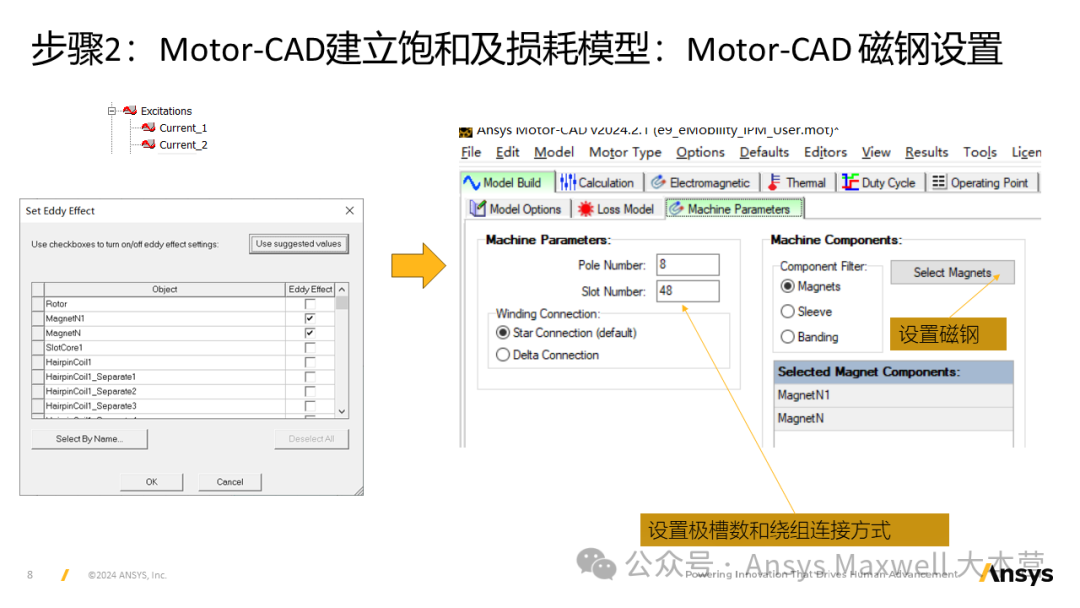Collapse the Excitations tree node
The width and height of the screenshot is (1080, 608).
point(112,111)
